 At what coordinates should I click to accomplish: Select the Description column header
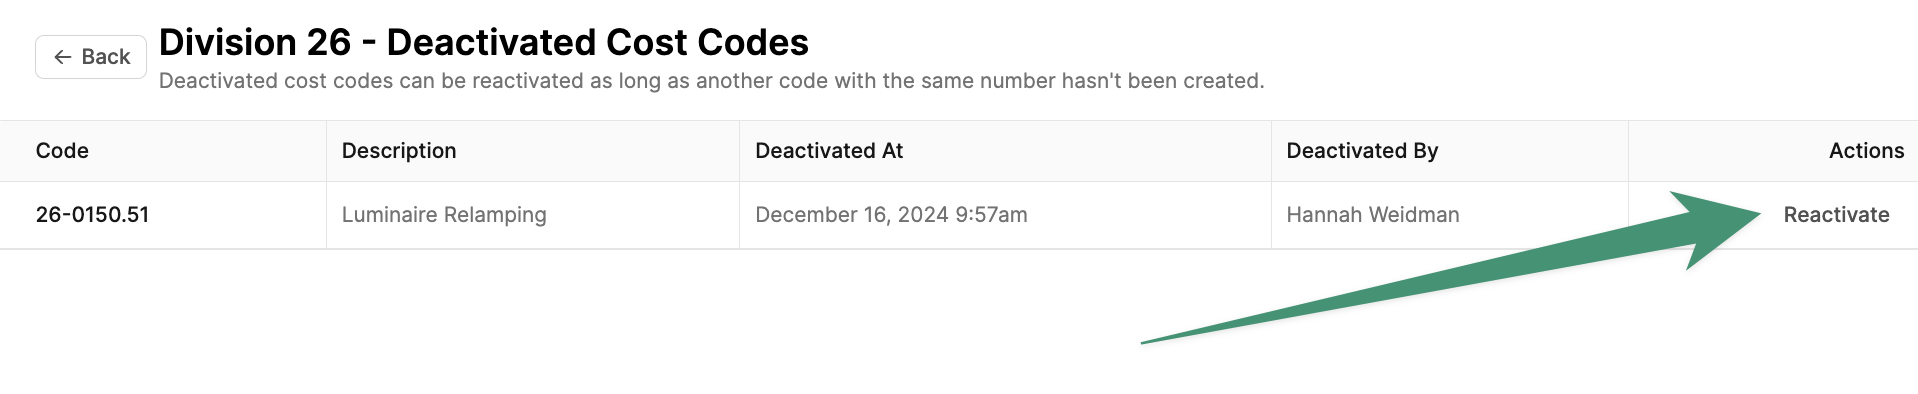click(x=399, y=151)
